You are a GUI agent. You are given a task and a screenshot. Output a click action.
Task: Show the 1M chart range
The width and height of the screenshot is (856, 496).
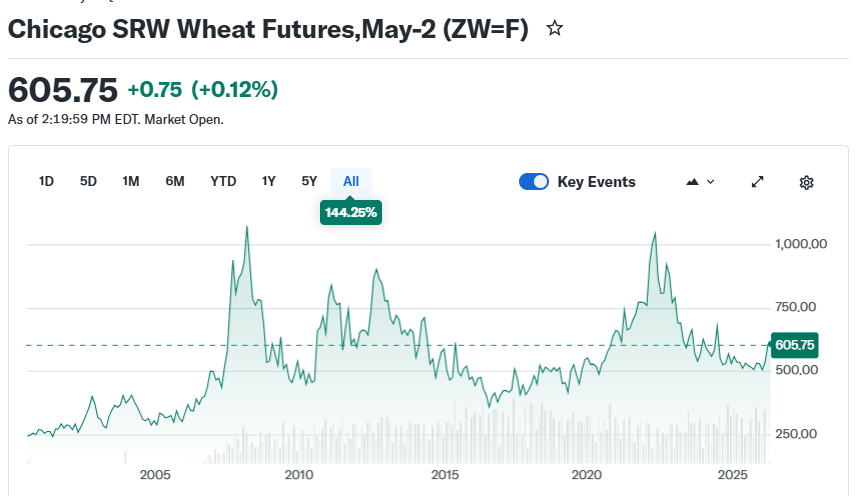click(x=131, y=181)
